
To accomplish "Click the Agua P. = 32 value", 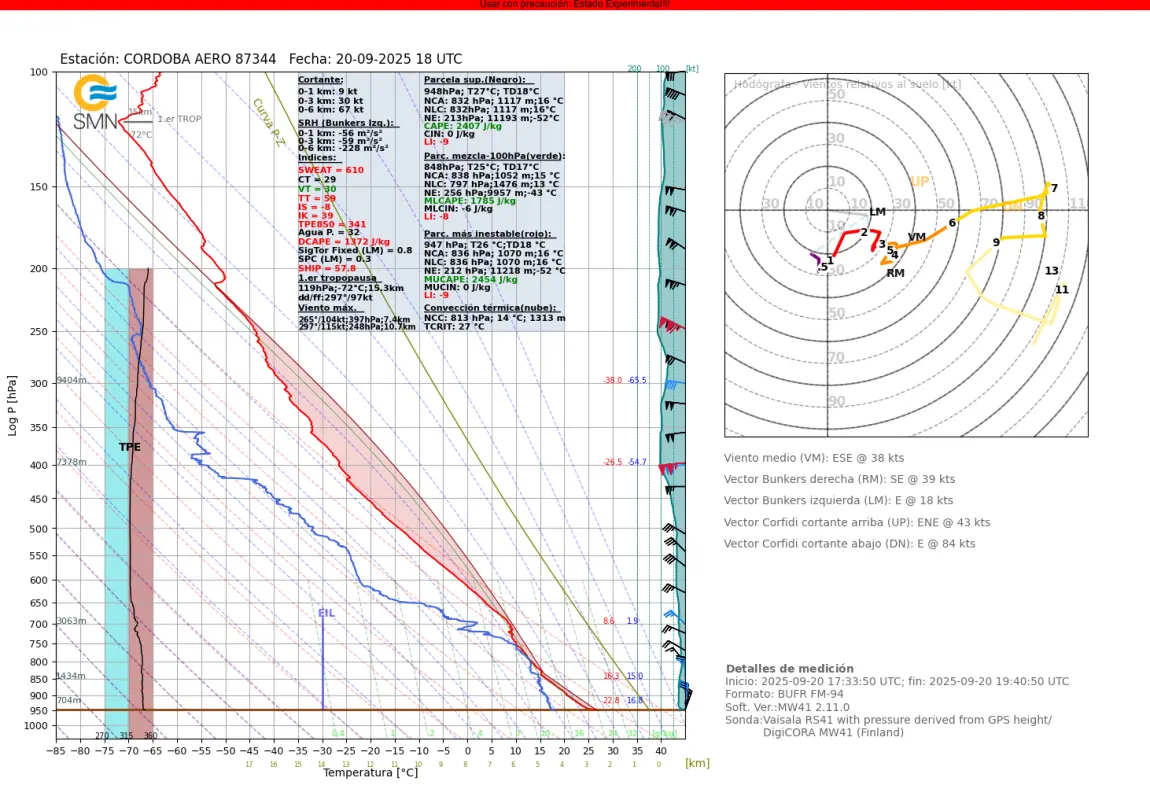I will (x=329, y=232).
